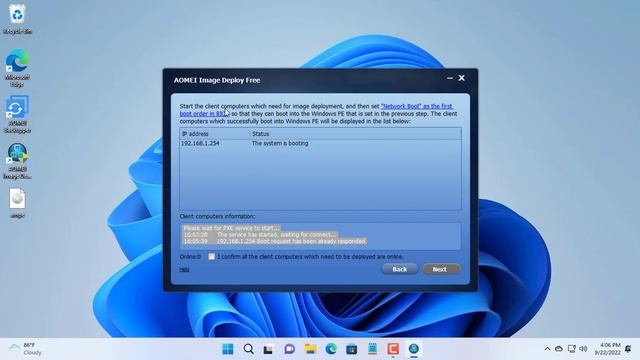Open the Chat app on taskbar
Screen dimensions: 640x360
pos(289,349)
